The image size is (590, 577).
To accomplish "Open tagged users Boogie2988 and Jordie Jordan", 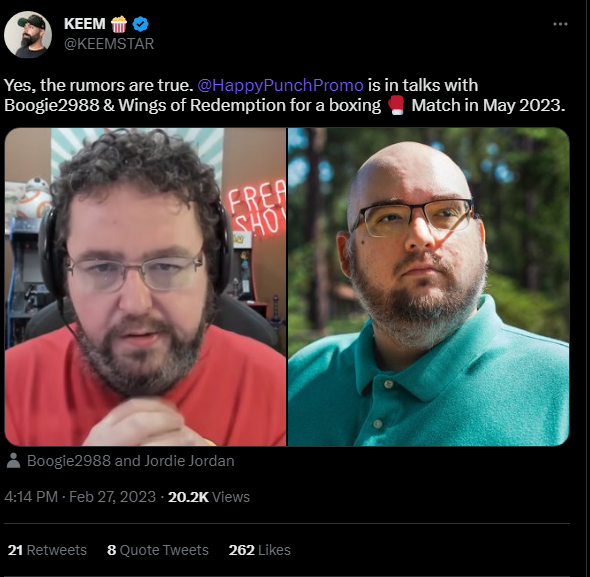I will point(131,461).
